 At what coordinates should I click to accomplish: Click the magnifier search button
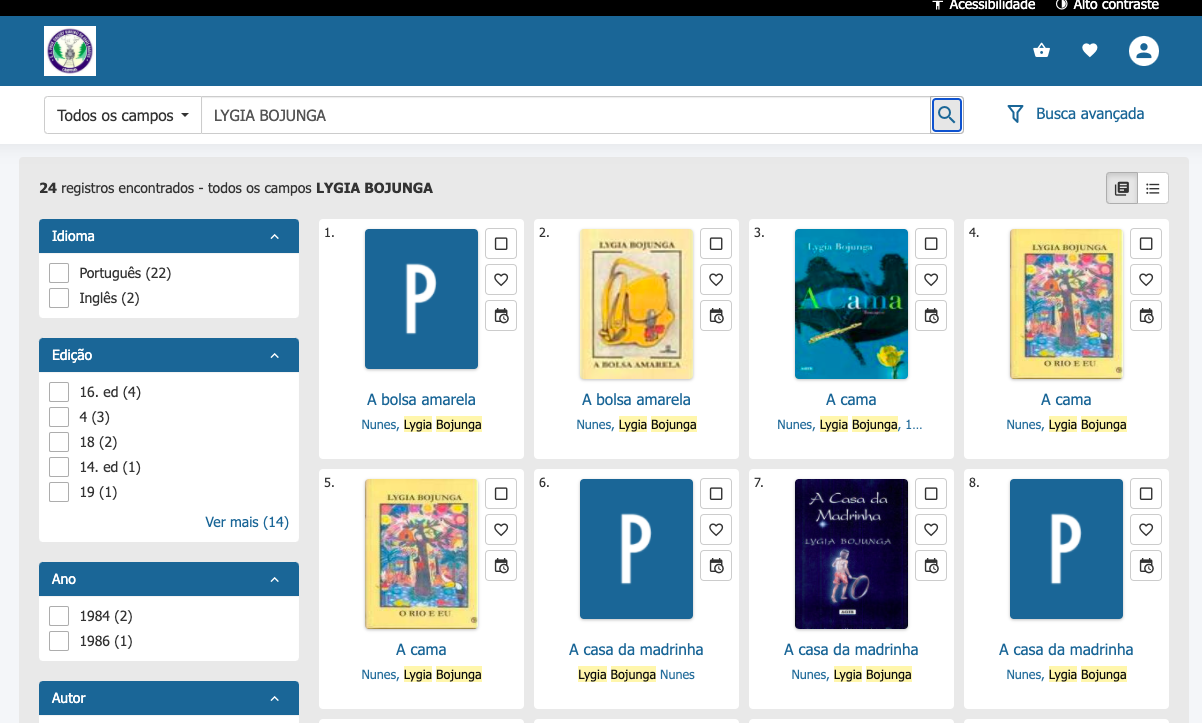click(946, 115)
